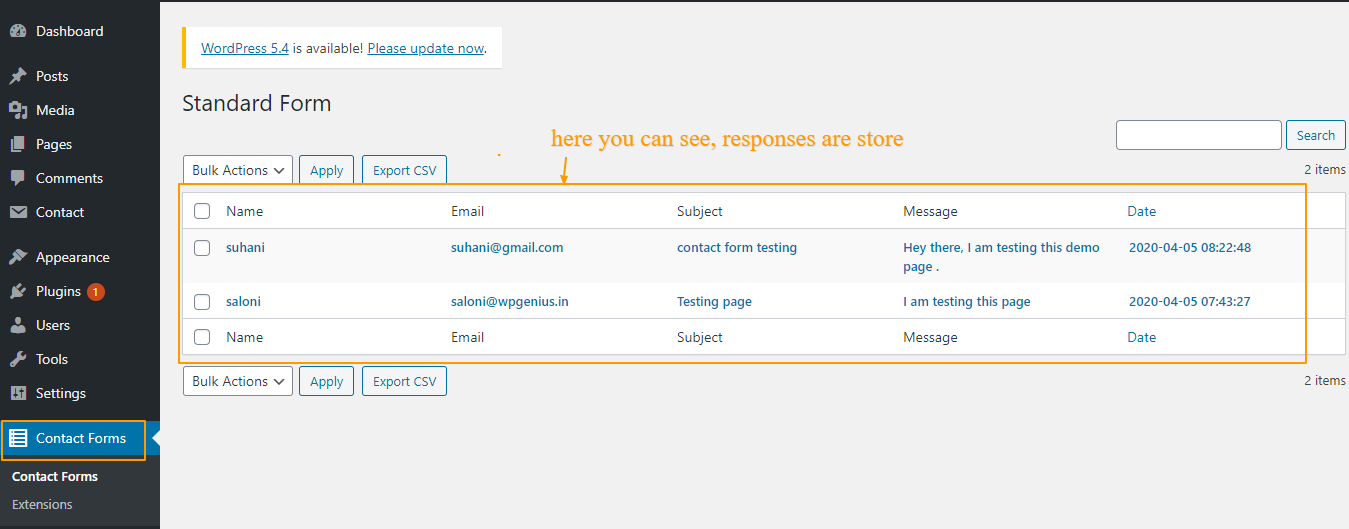Check the select-all box in table header
Screen dimensions: 1349x529
point(202,211)
